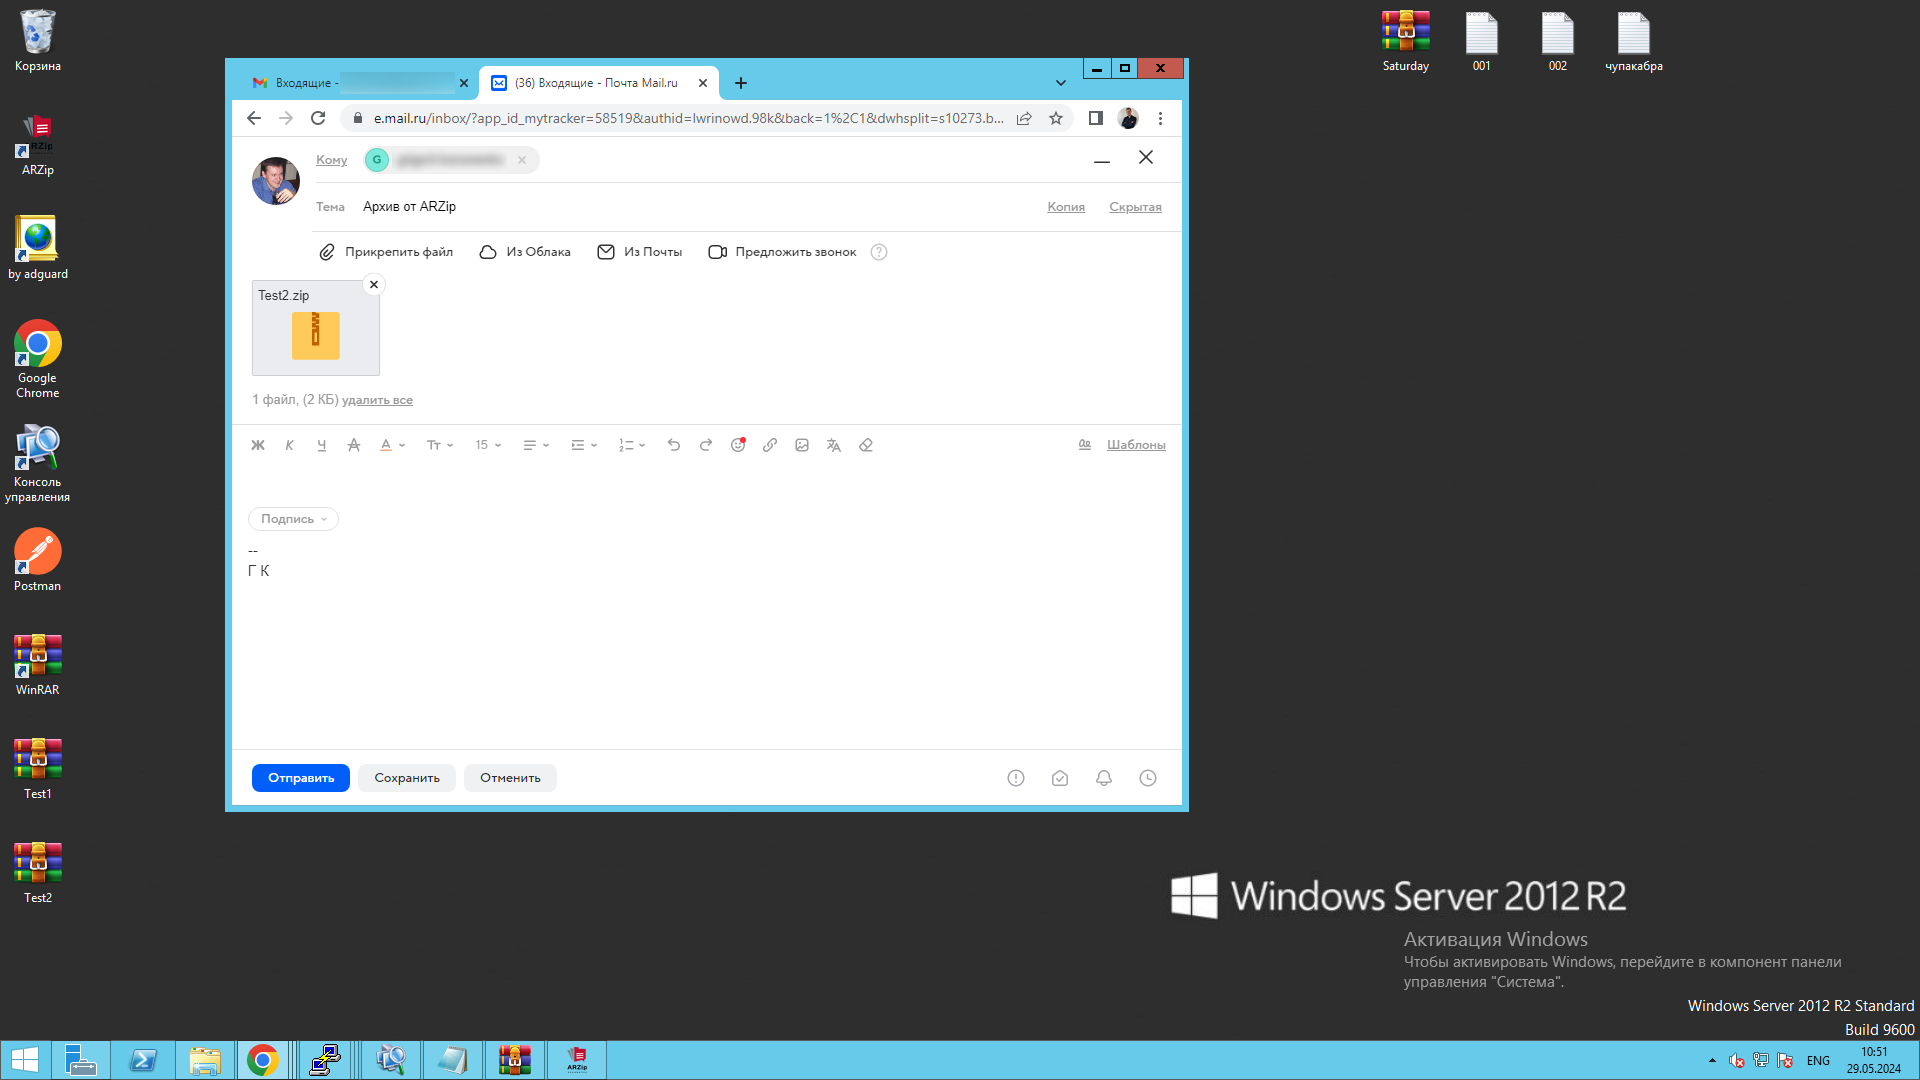1920x1080 pixels.
Task: Expand the Подпись signature dropdown
Action: [x=293, y=519]
